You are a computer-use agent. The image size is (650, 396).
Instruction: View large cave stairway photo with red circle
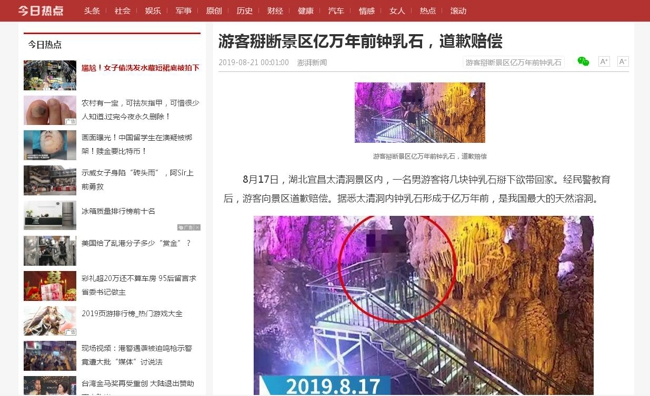(x=423, y=305)
